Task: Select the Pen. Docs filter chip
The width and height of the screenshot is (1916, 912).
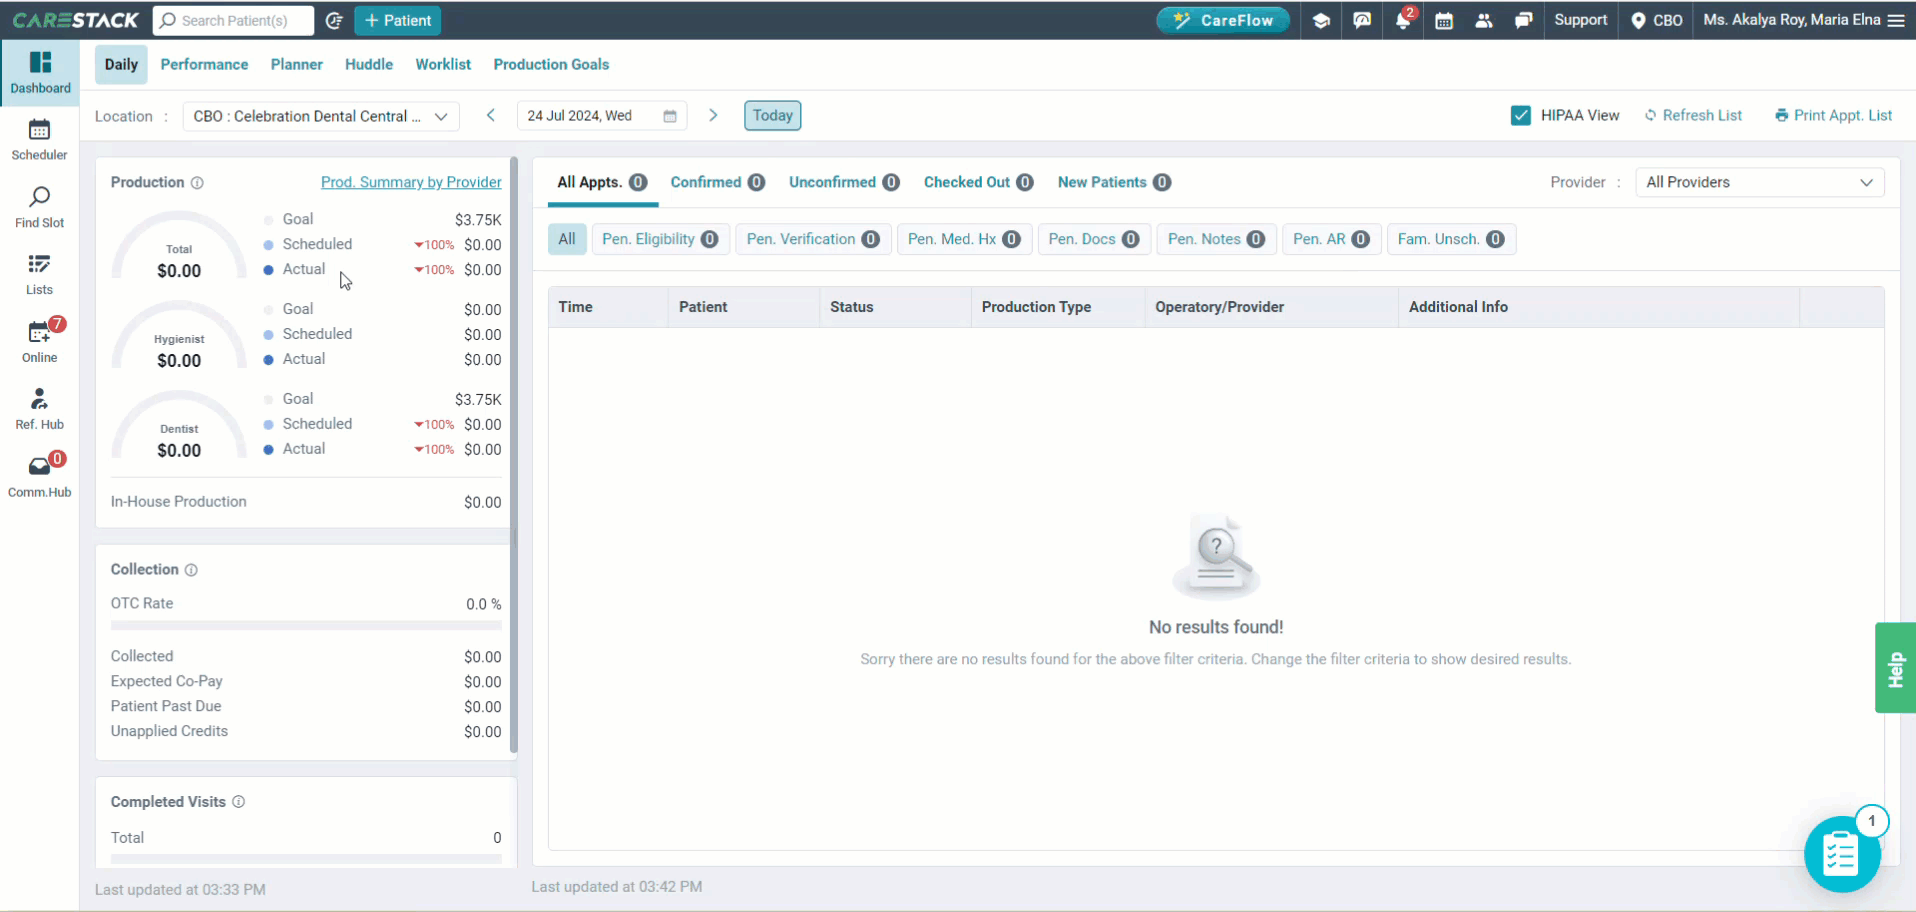Action: (x=1094, y=239)
